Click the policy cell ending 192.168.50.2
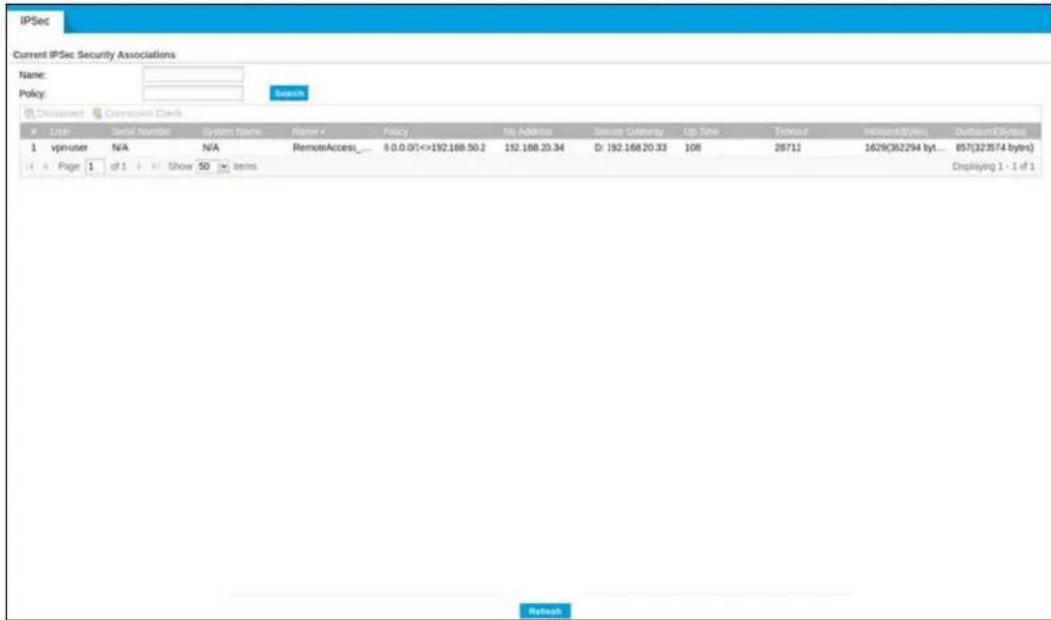The height and width of the screenshot is (620, 1051). point(434,147)
